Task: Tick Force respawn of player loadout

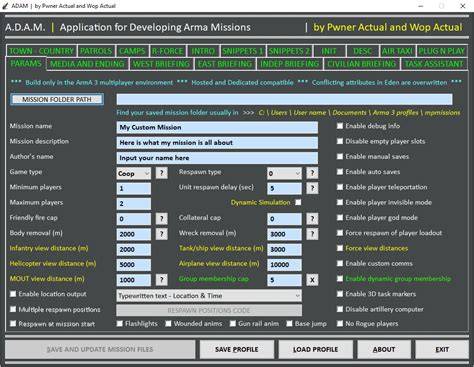Action: (x=340, y=233)
